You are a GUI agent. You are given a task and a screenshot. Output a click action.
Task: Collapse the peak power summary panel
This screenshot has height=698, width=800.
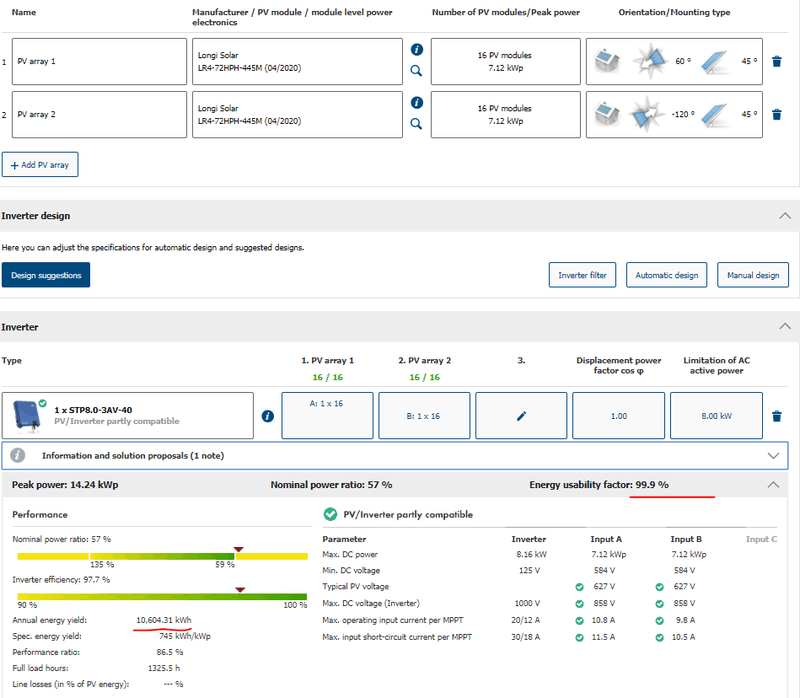(x=771, y=484)
